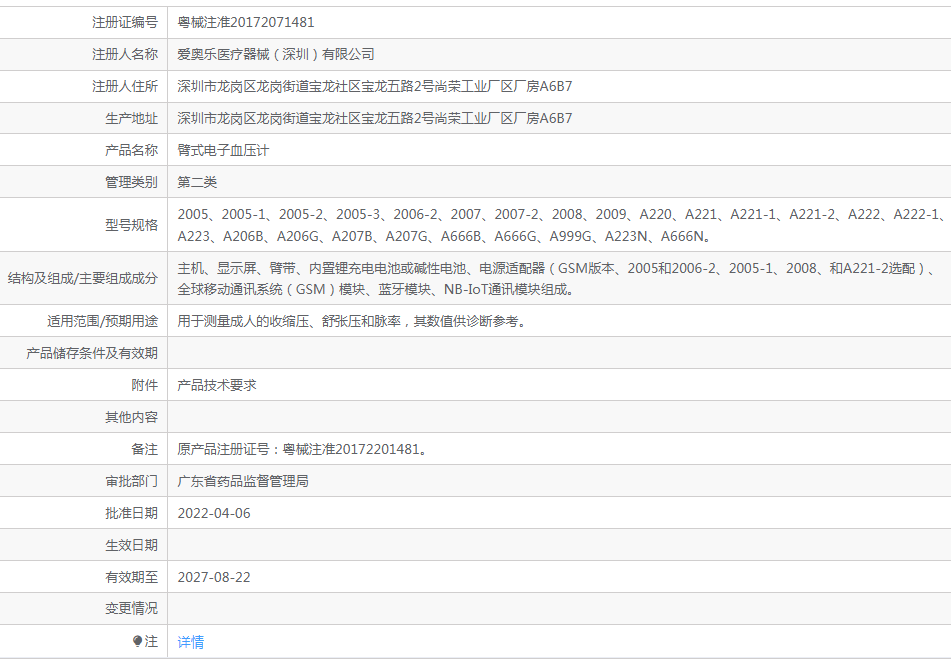Select the intended use text 用于测量成人的收缩压
The width and height of the screenshot is (951, 670).
tap(351, 321)
